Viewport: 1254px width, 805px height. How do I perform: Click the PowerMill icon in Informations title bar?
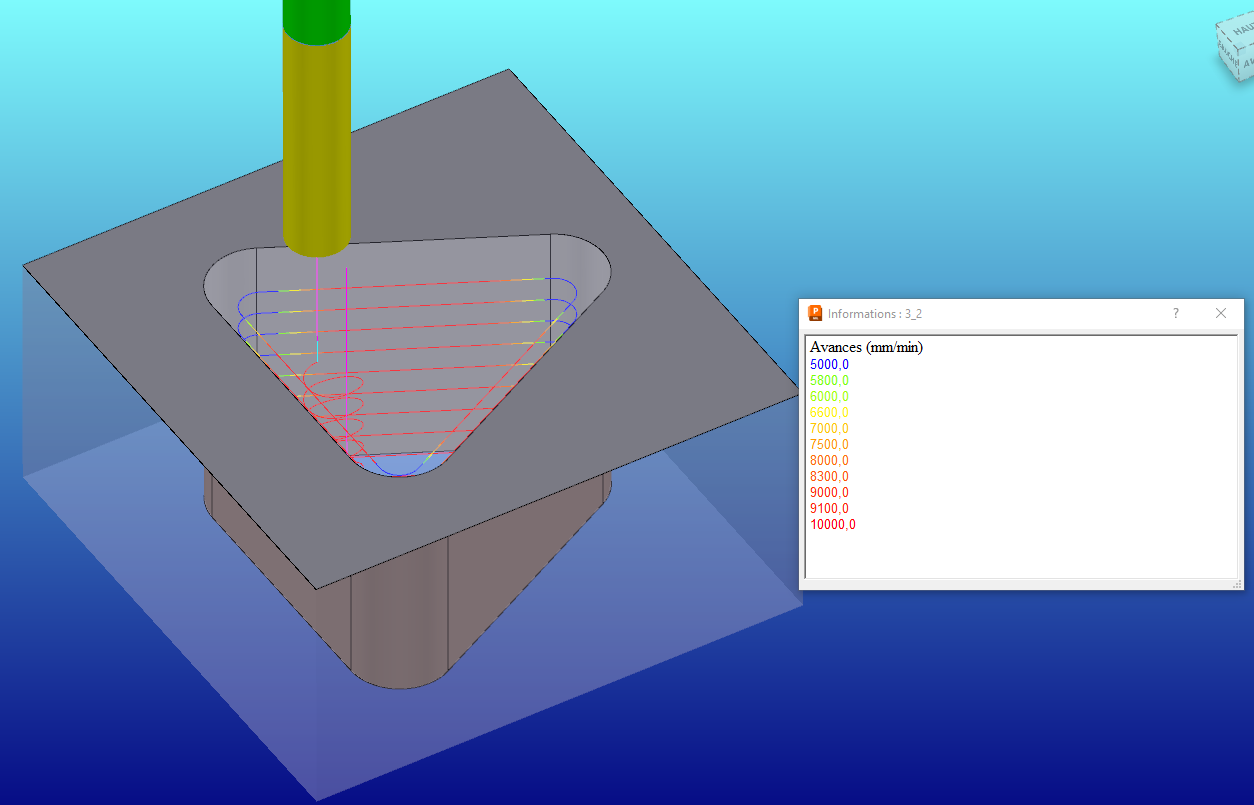[x=815, y=314]
